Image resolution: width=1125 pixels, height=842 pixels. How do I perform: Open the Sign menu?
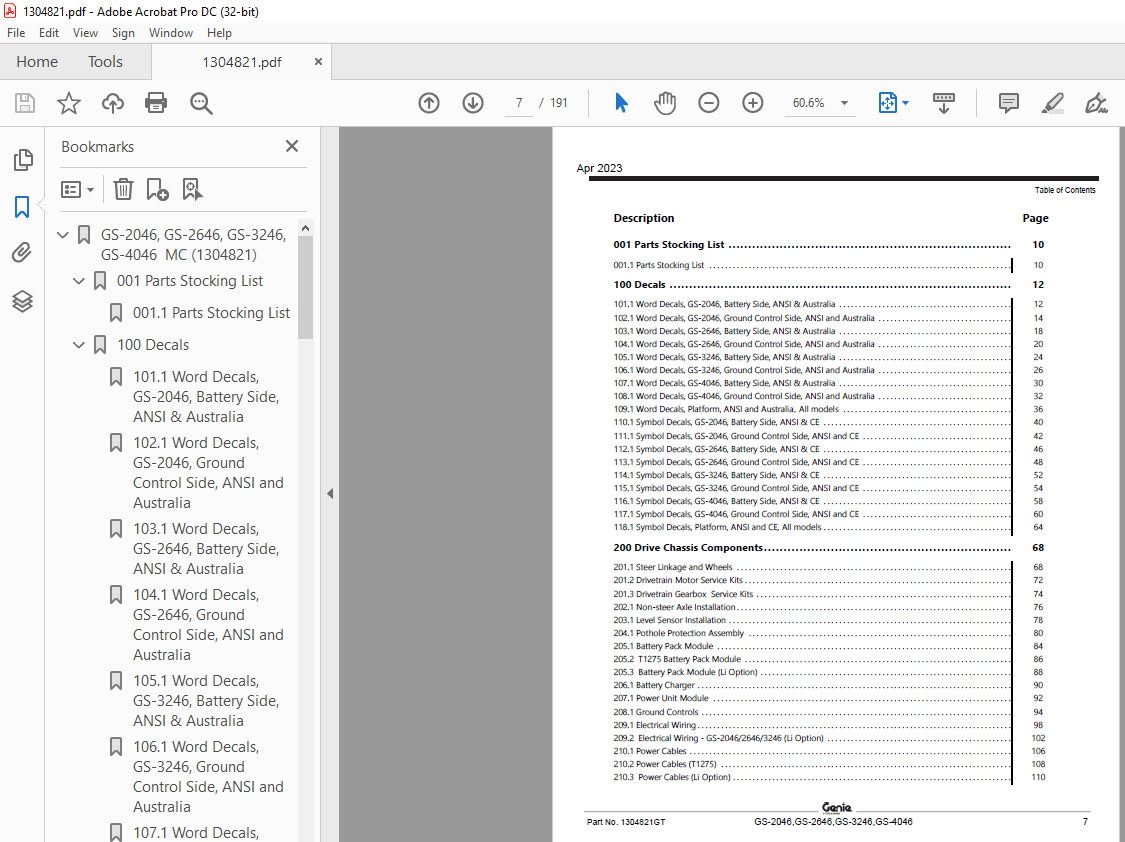pos(123,33)
